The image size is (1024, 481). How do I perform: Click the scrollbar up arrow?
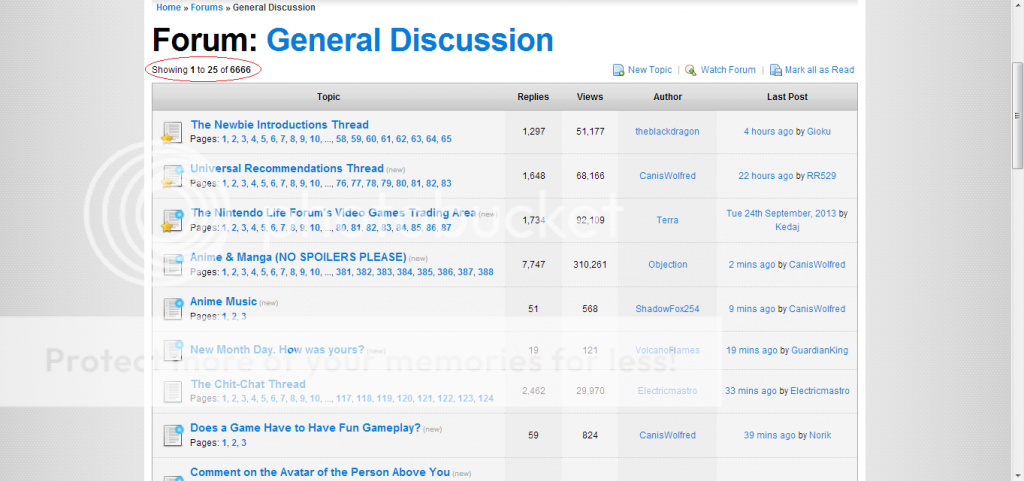pos(1017,7)
